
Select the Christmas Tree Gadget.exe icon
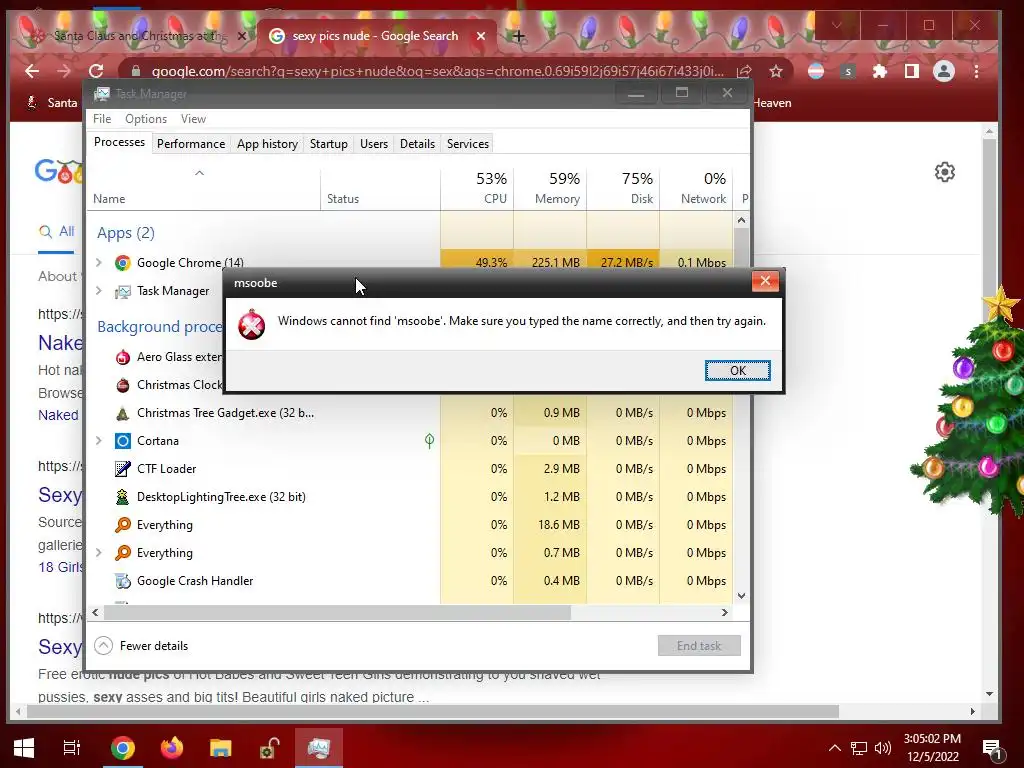point(122,413)
